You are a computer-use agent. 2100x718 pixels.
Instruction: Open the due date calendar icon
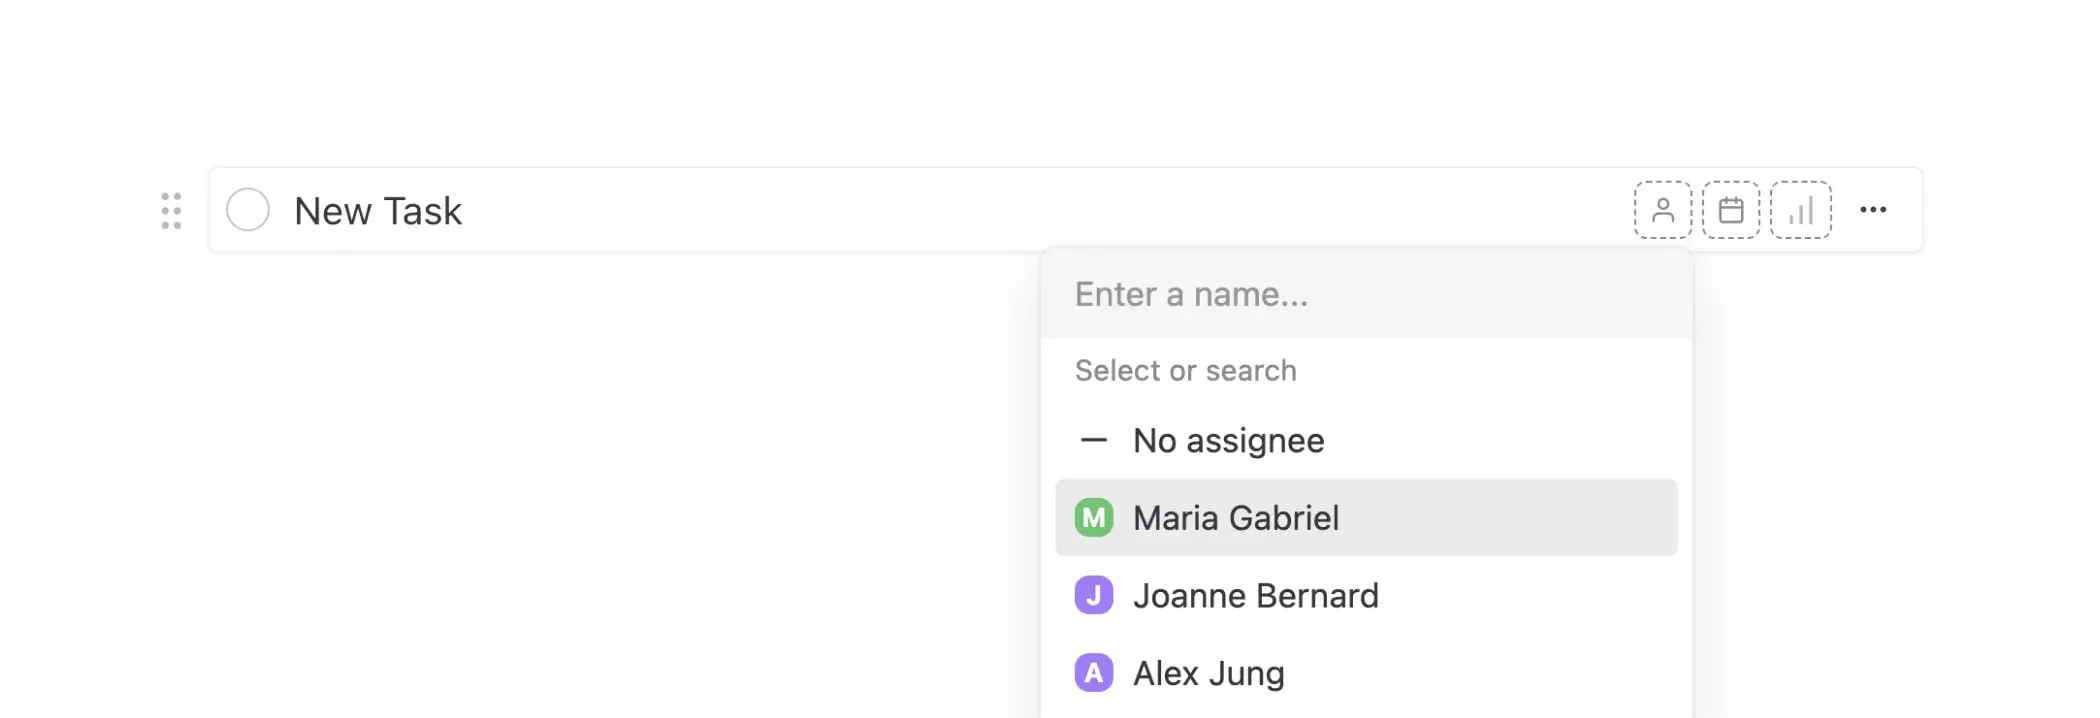tap(1731, 210)
